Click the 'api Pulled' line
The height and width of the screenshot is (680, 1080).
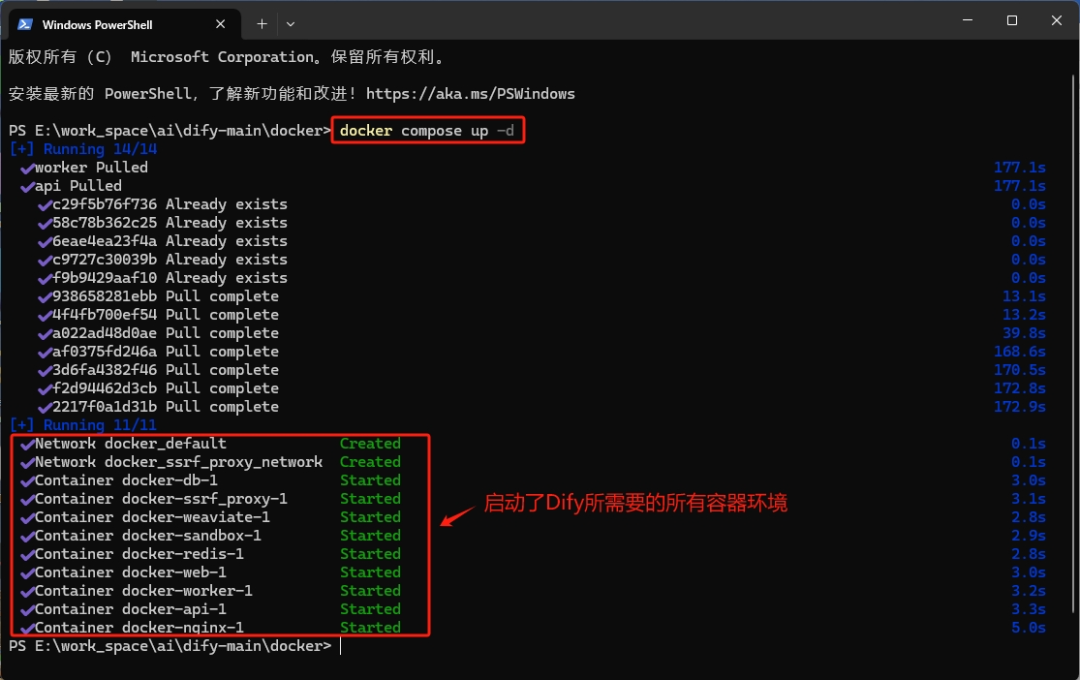click(71, 186)
